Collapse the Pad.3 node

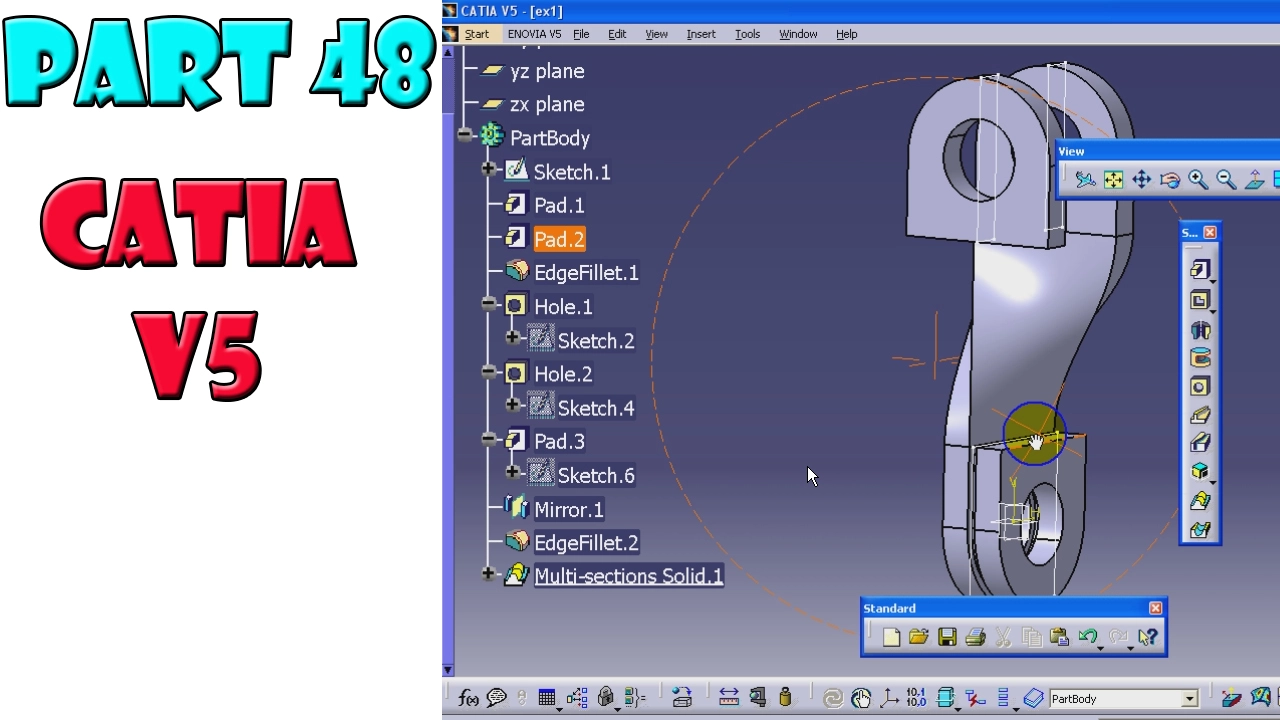tap(489, 439)
